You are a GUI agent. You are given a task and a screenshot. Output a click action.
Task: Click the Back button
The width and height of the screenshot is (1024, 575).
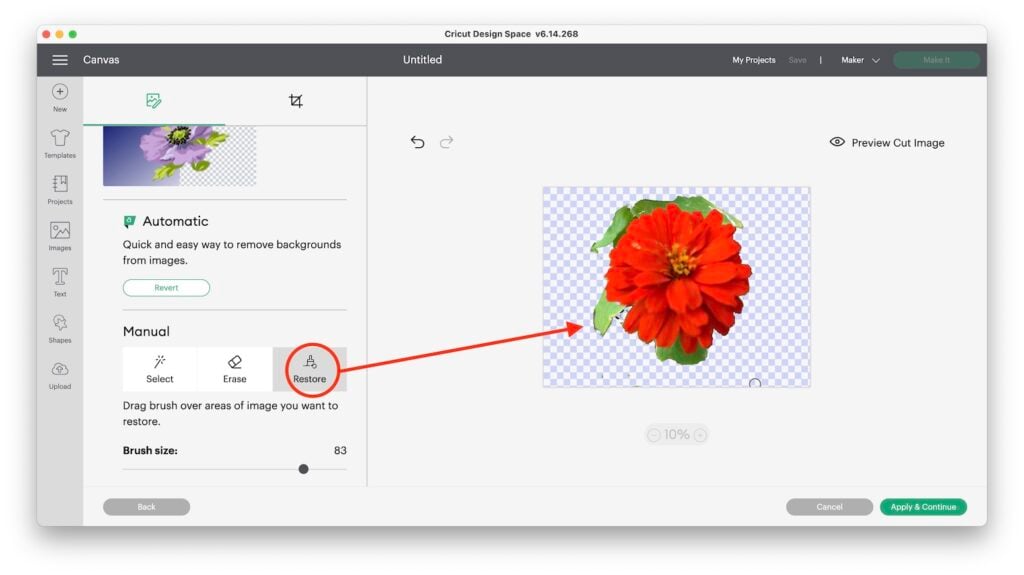pyautogui.click(x=146, y=507)
